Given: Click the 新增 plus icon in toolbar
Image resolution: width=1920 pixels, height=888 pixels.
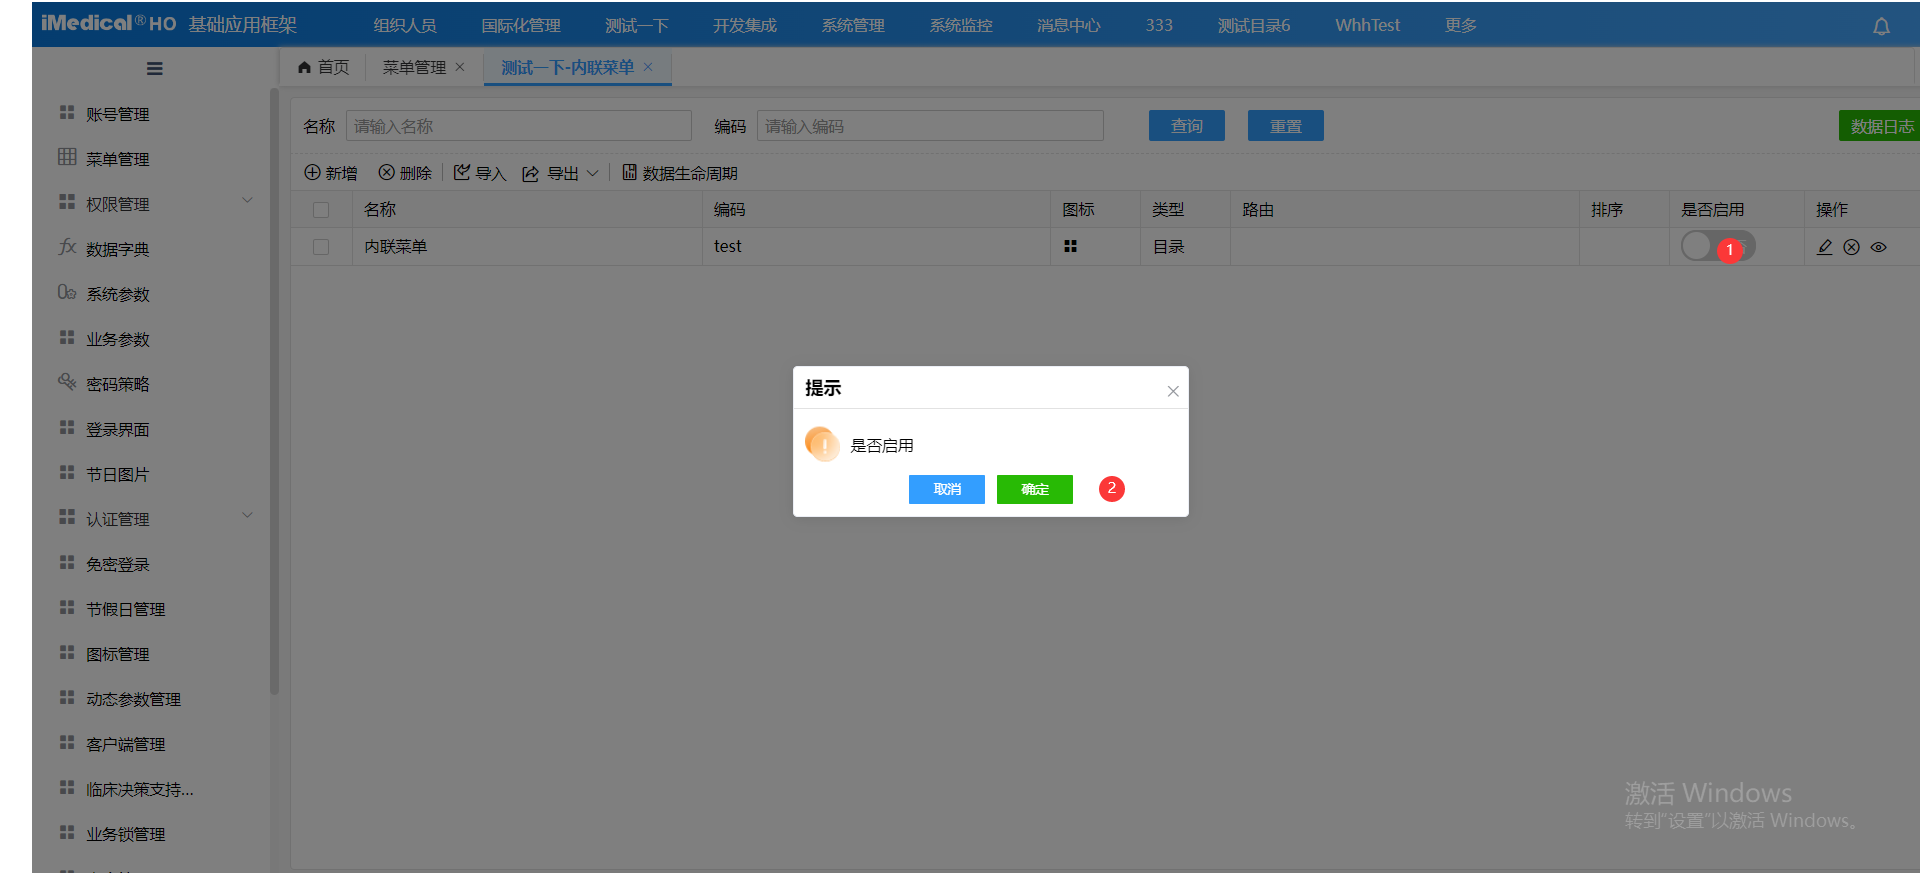Looking at the screenshot, I should point(313,173).
